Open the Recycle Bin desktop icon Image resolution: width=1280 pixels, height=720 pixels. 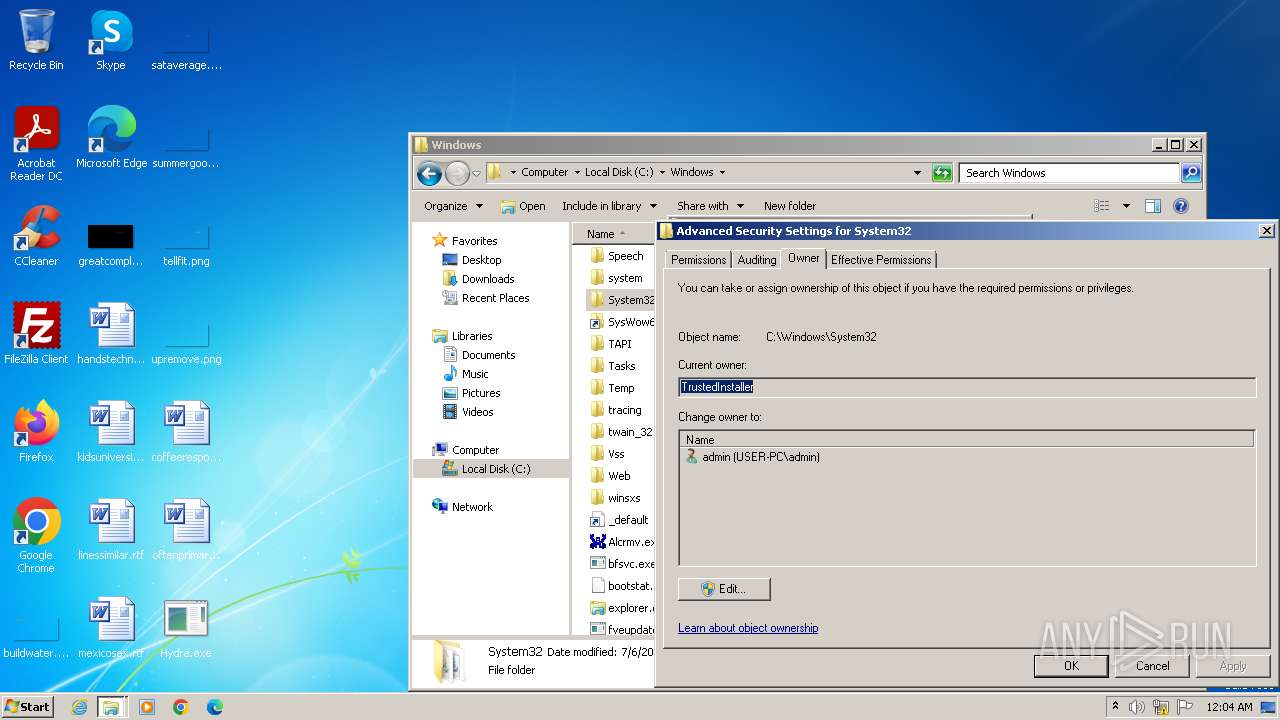pyautogui.click(x=36, y=40)
